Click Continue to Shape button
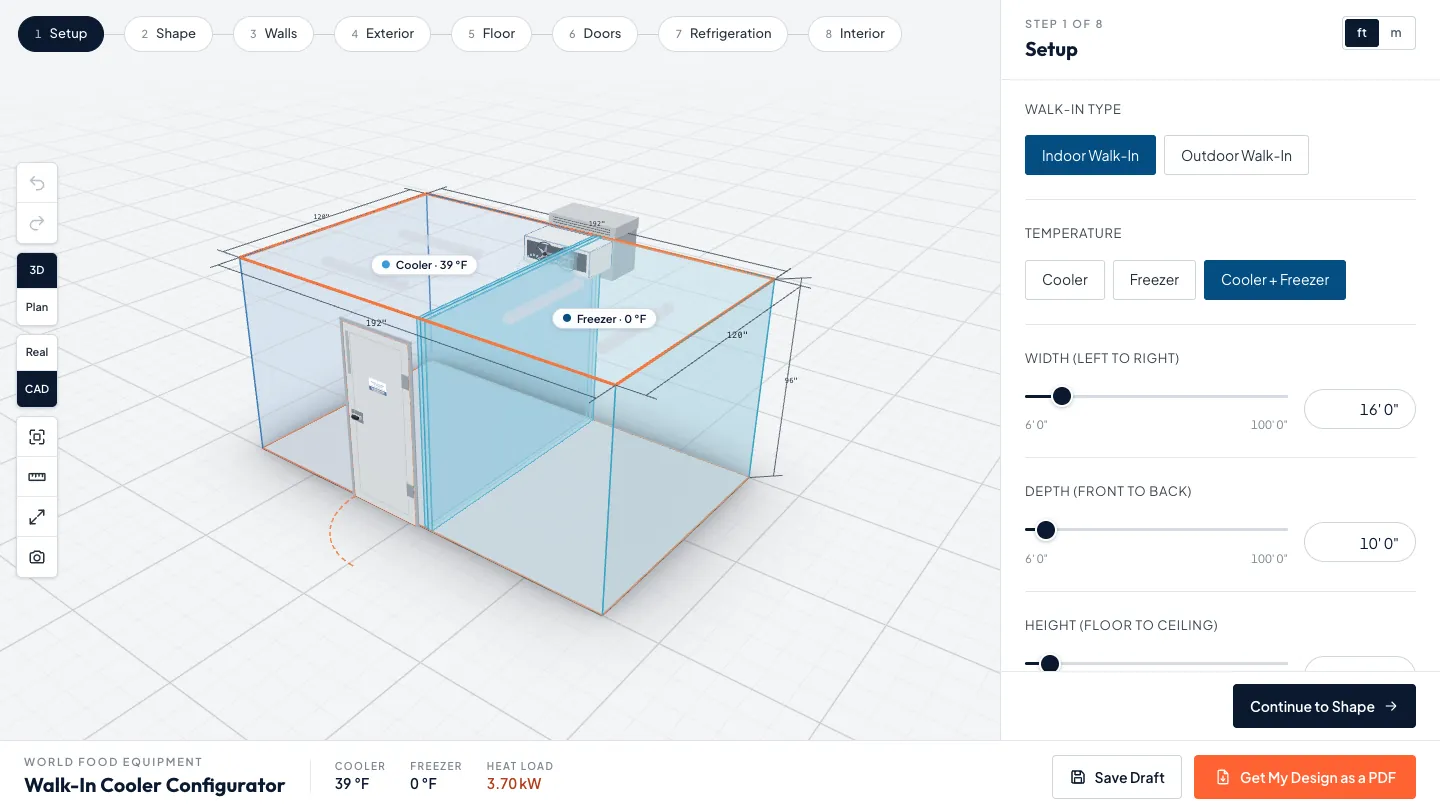This screenshot has height=812, width=1440. 1324,706
